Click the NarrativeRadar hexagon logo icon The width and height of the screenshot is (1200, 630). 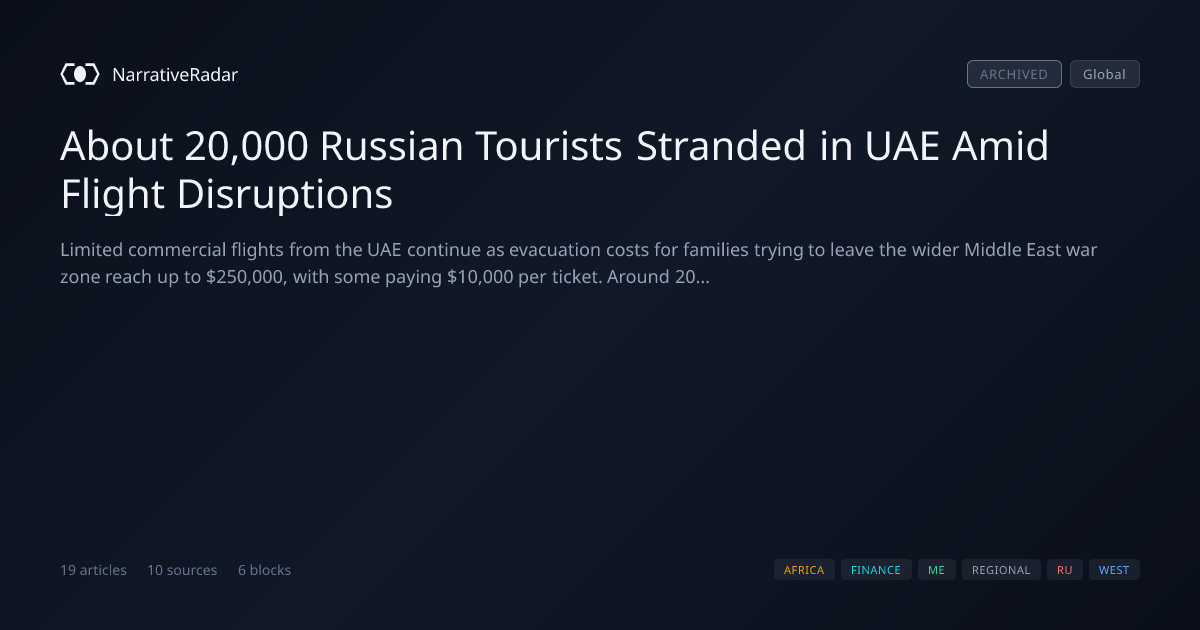click(x=80, y=74)
